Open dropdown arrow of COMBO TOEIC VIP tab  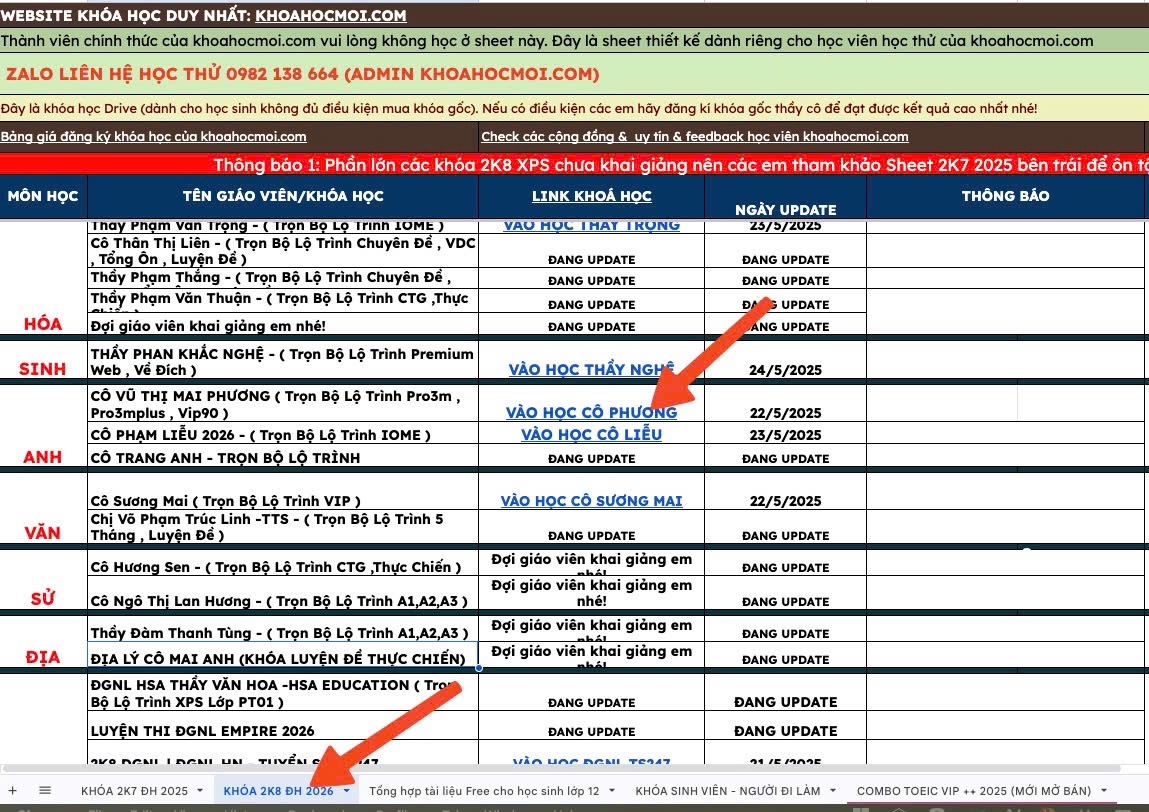(x=1104, y=791)
